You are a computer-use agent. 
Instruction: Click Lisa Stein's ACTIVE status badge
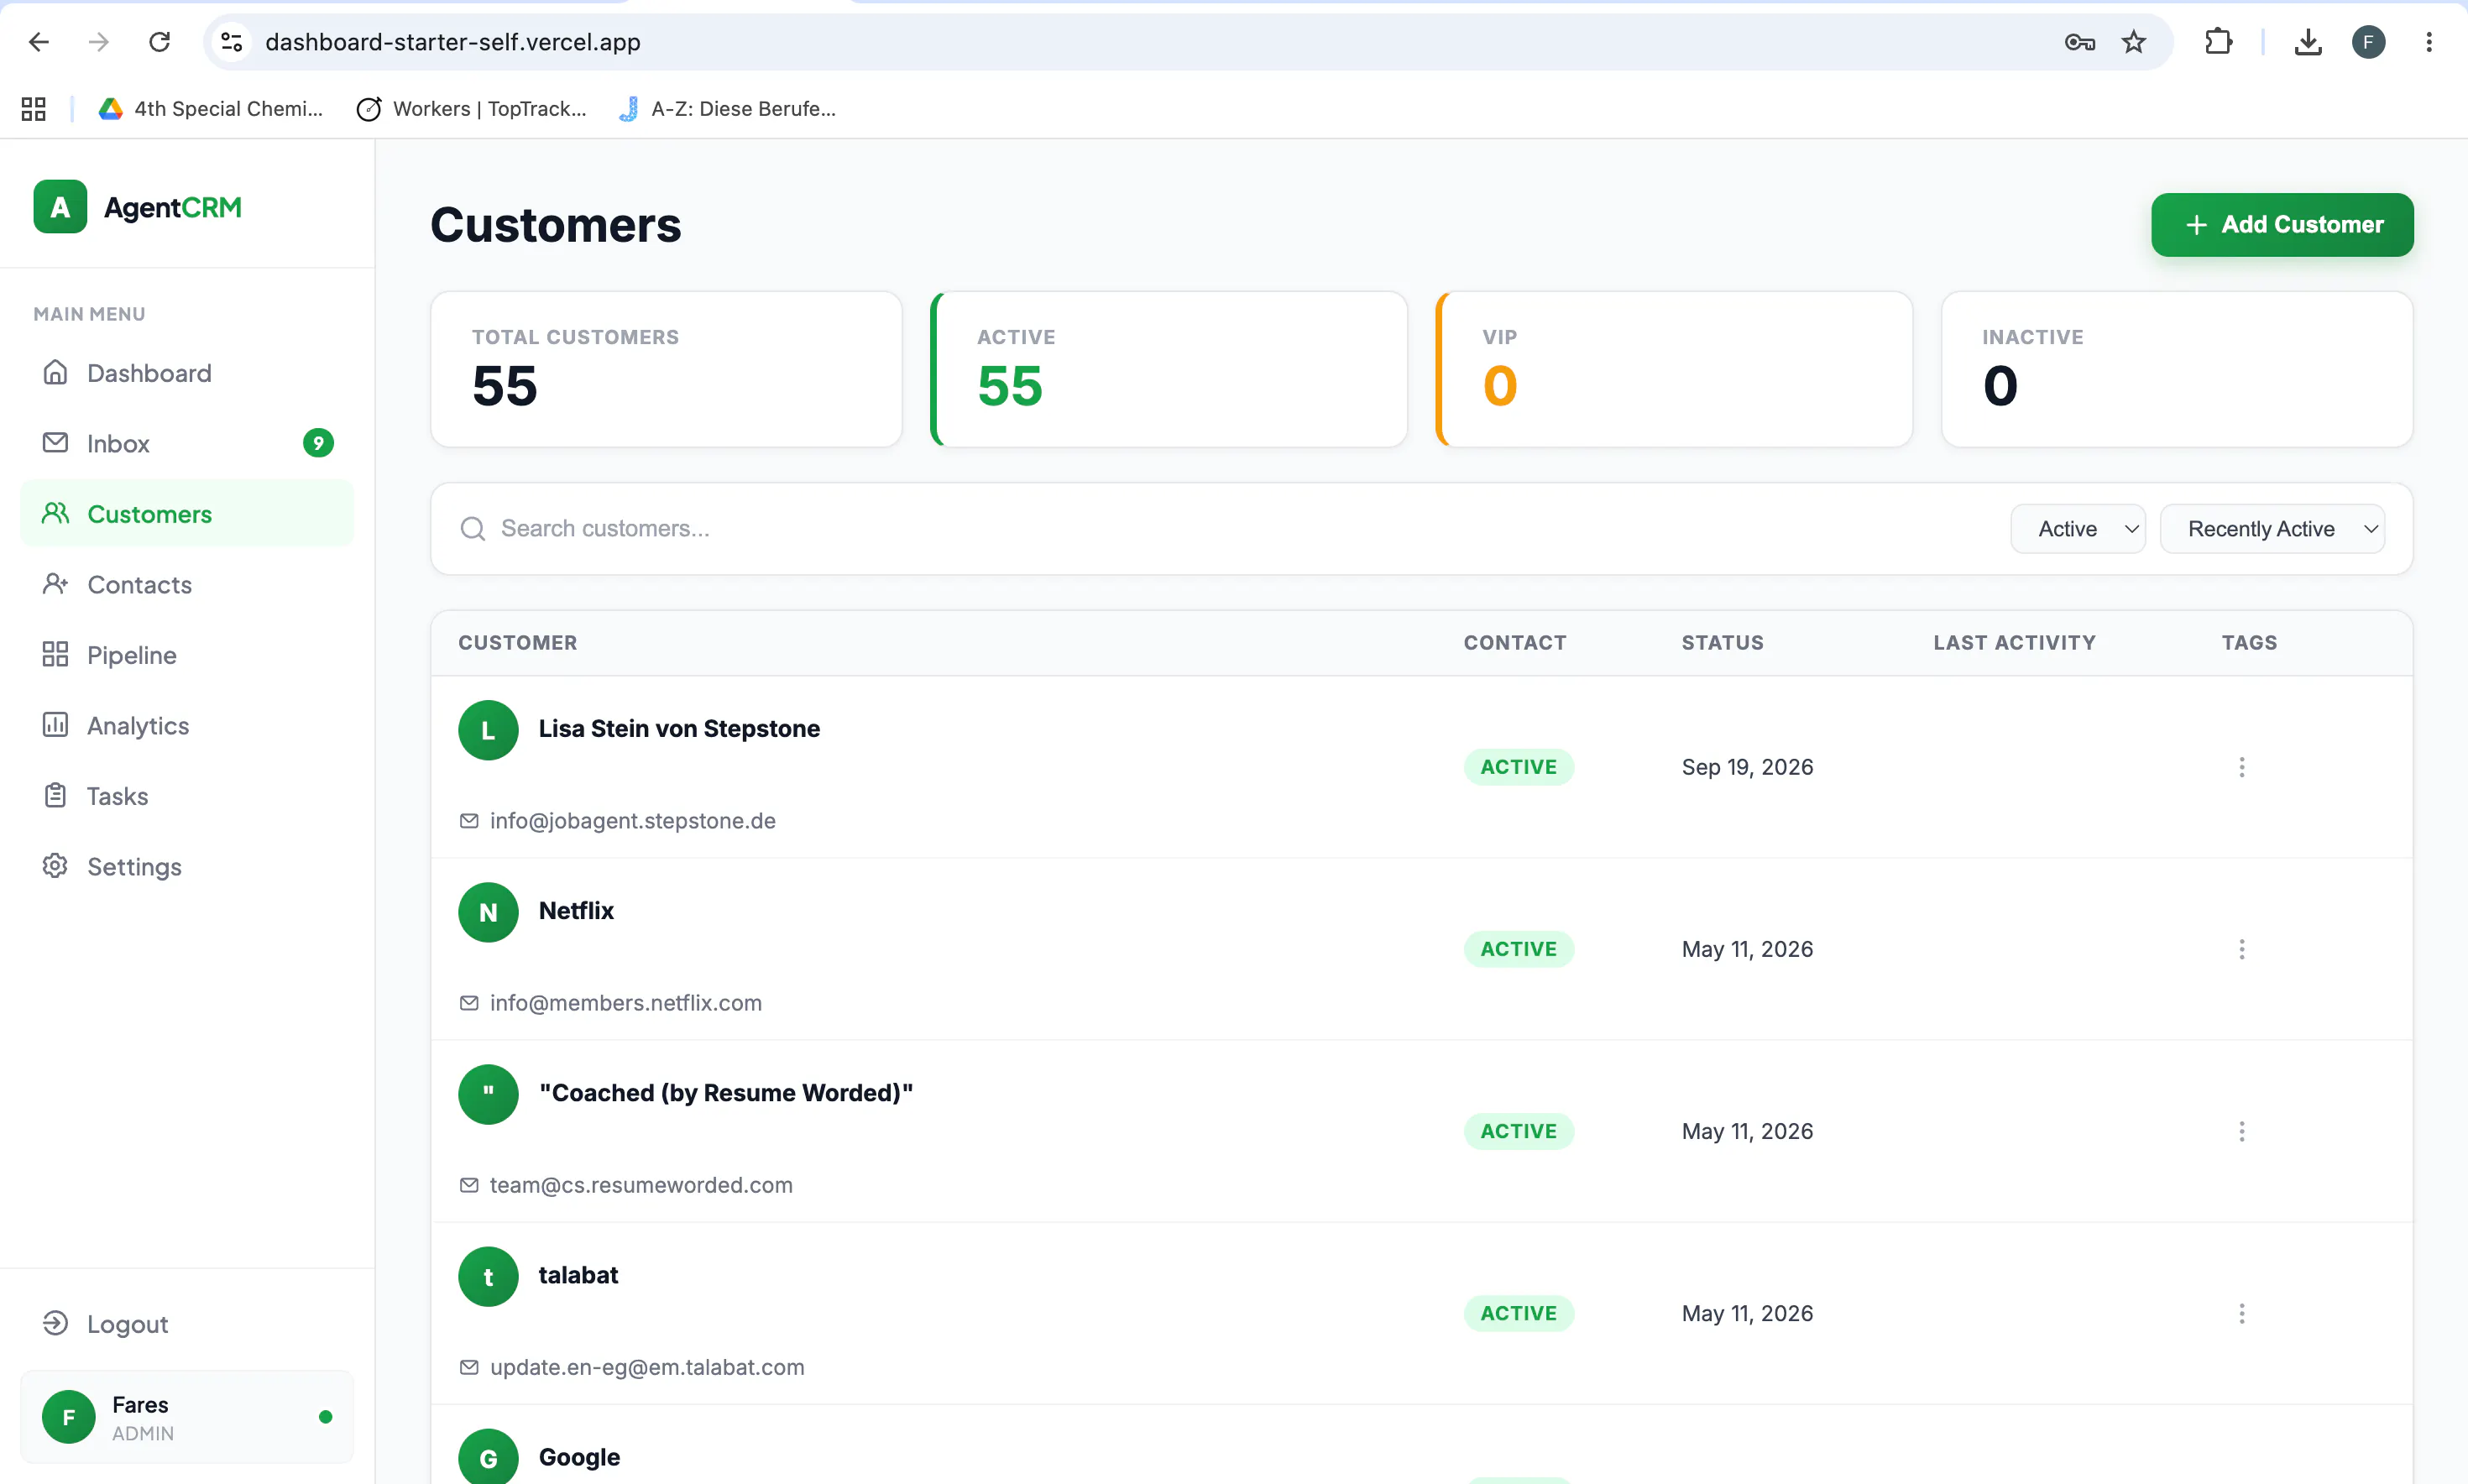click(x=1518, y=767)
